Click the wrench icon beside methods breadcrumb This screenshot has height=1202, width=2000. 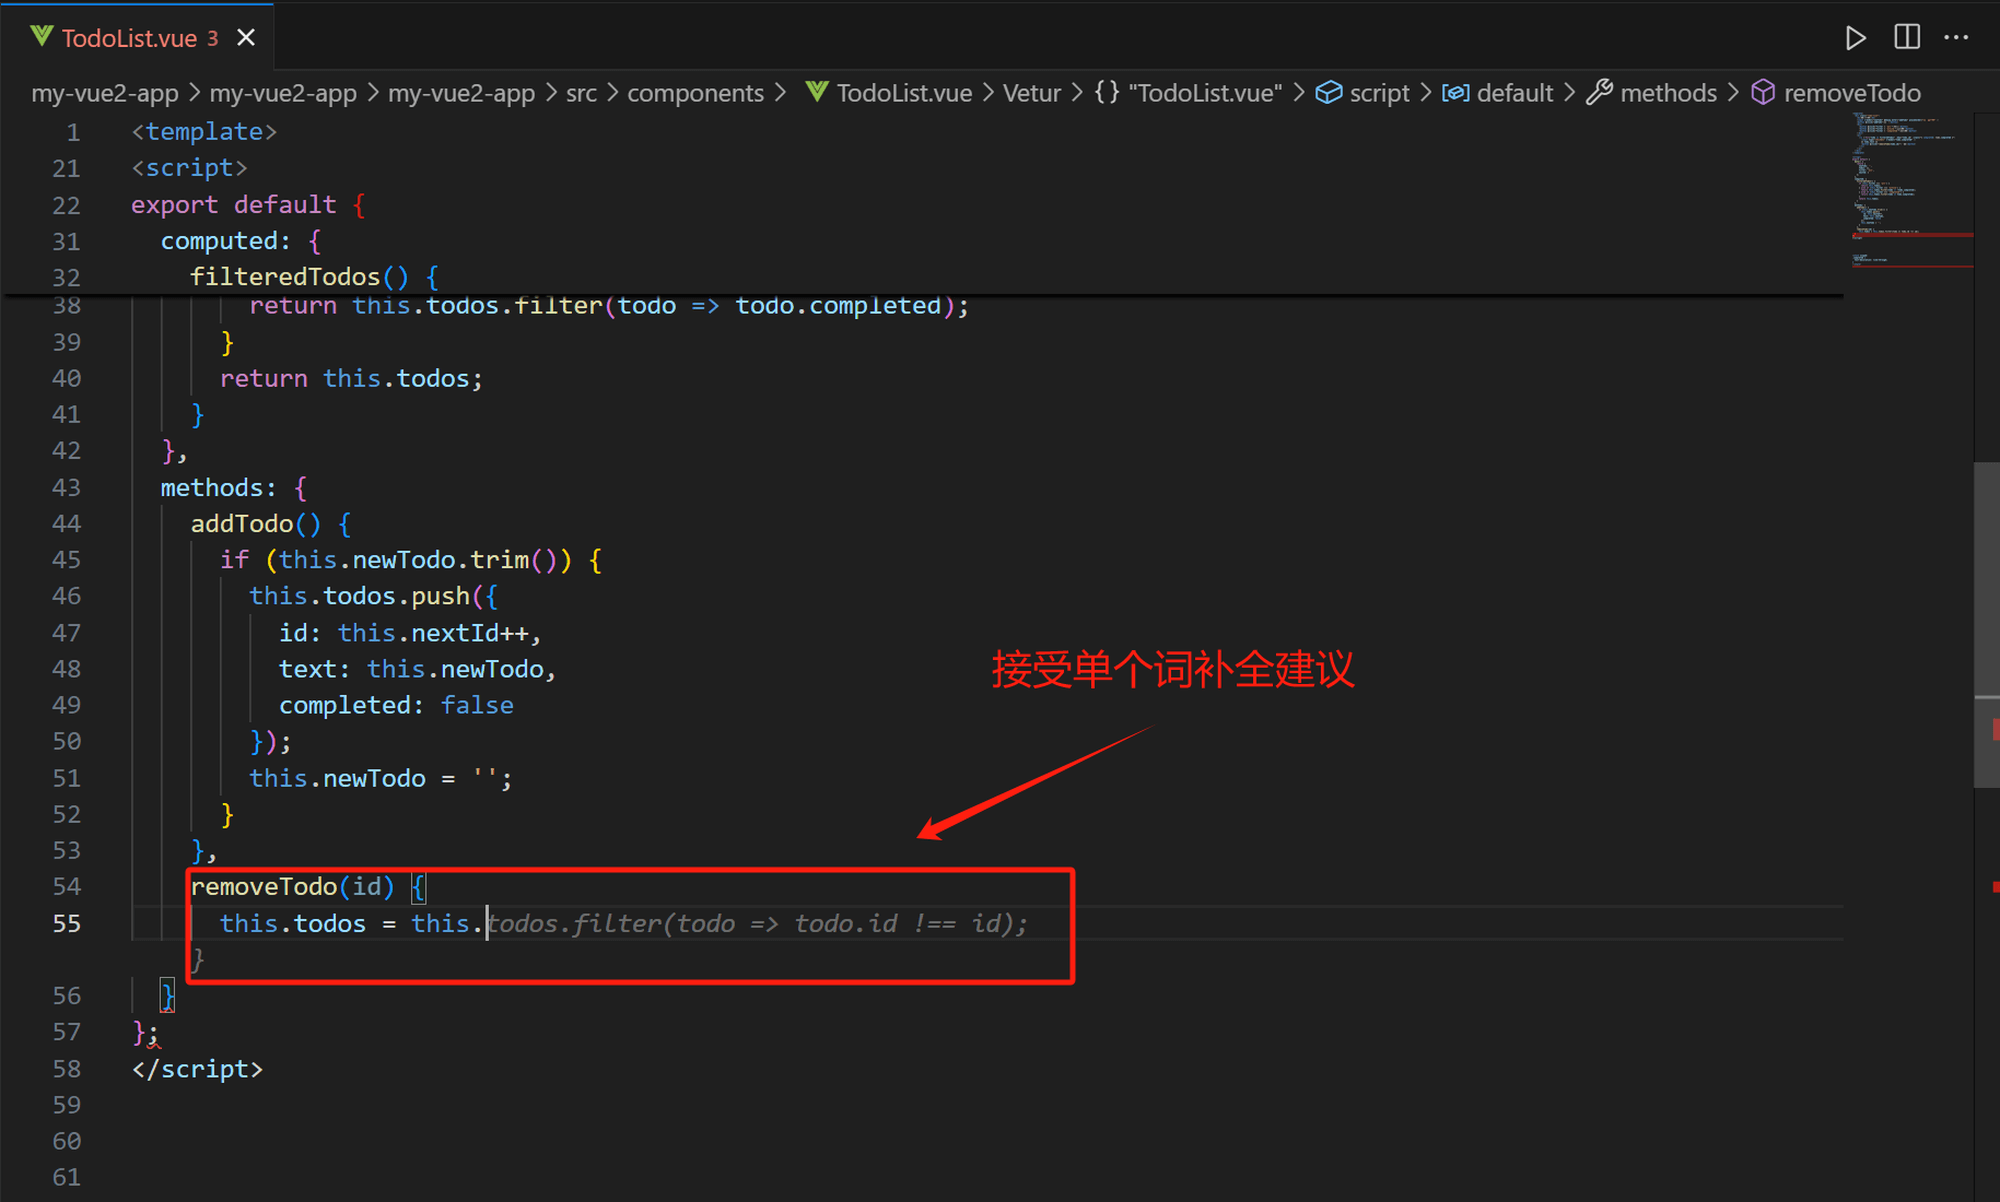click(1599, 93)
